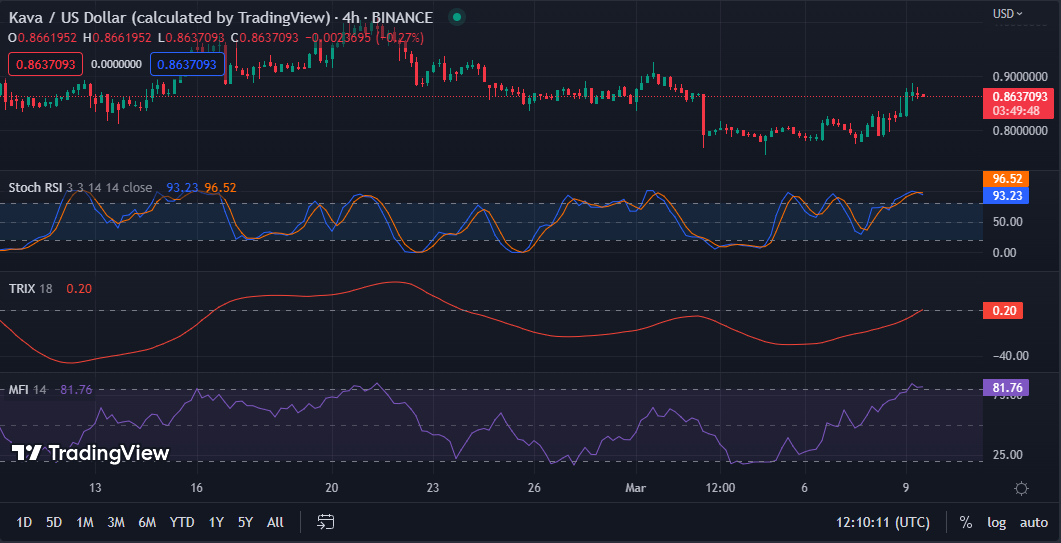The width and height of the screenshot is (1061, 543).
Task: Click the 0.8000000 price axis label
Action: pos(1020,131)
